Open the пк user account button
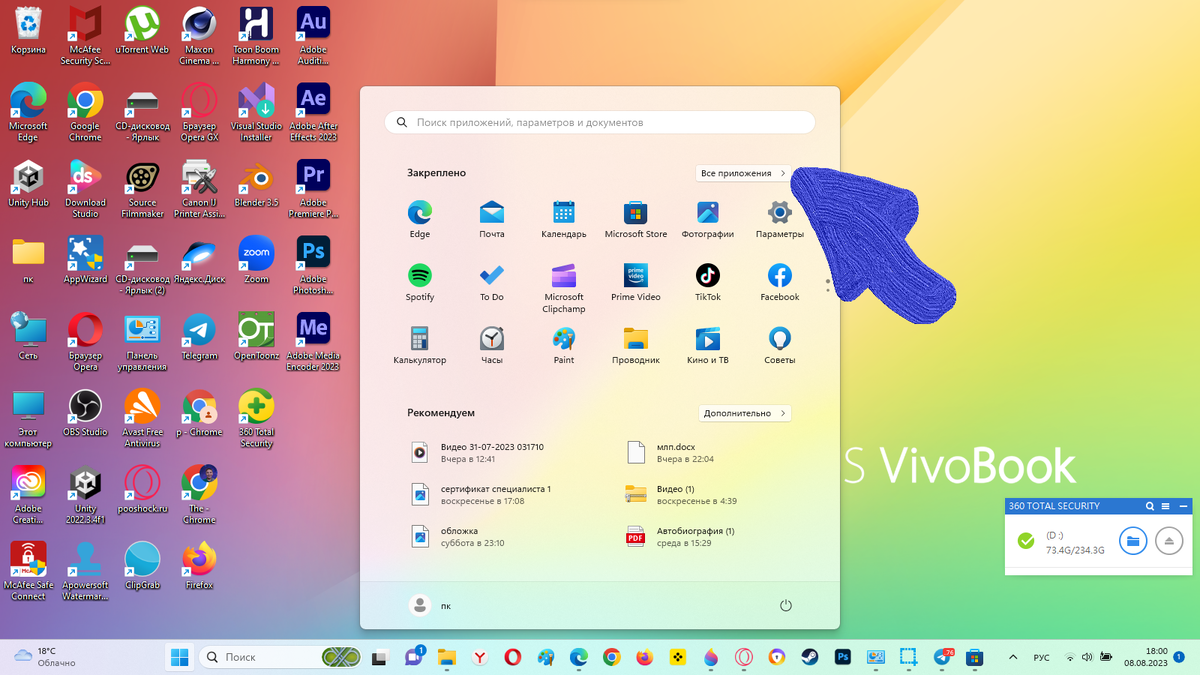The width and height of the screenshot is (1200, 675). pos(432,605)
